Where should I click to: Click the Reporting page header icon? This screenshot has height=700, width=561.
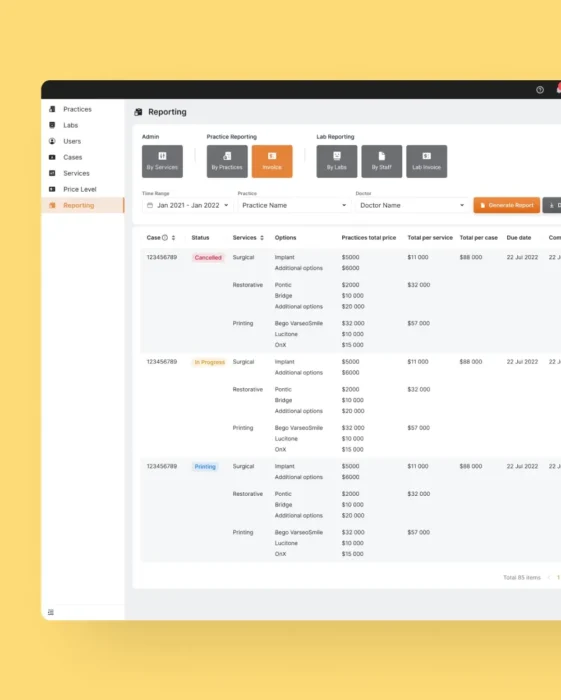[138, 112]
